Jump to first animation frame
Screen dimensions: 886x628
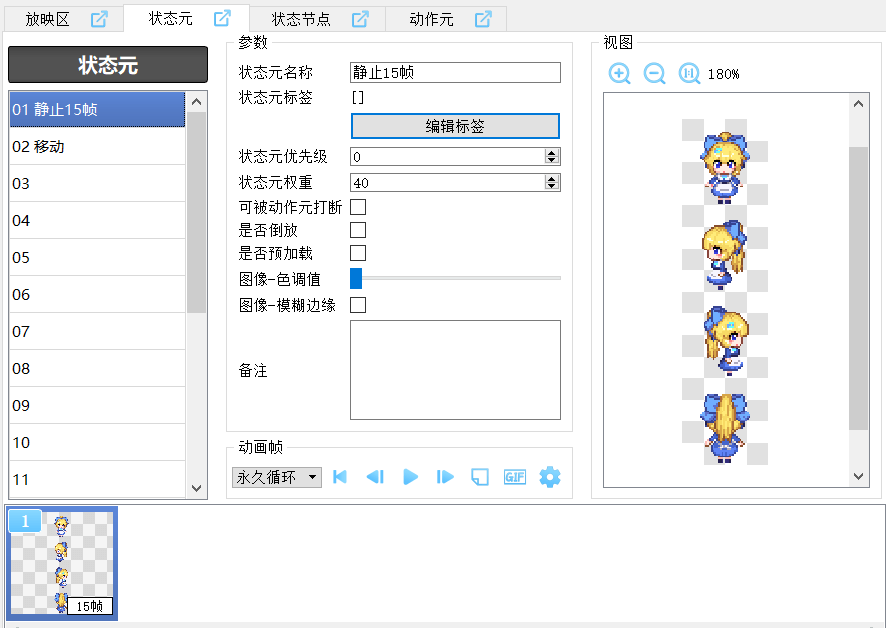340,477
